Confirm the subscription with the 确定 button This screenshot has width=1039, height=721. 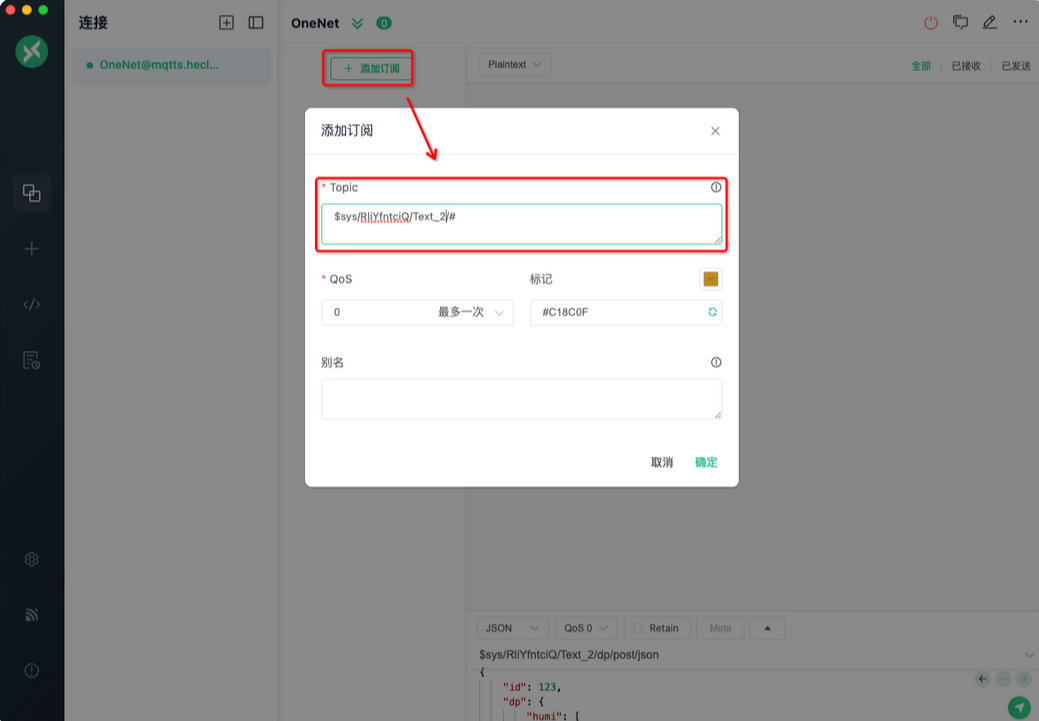coord(705,462)
